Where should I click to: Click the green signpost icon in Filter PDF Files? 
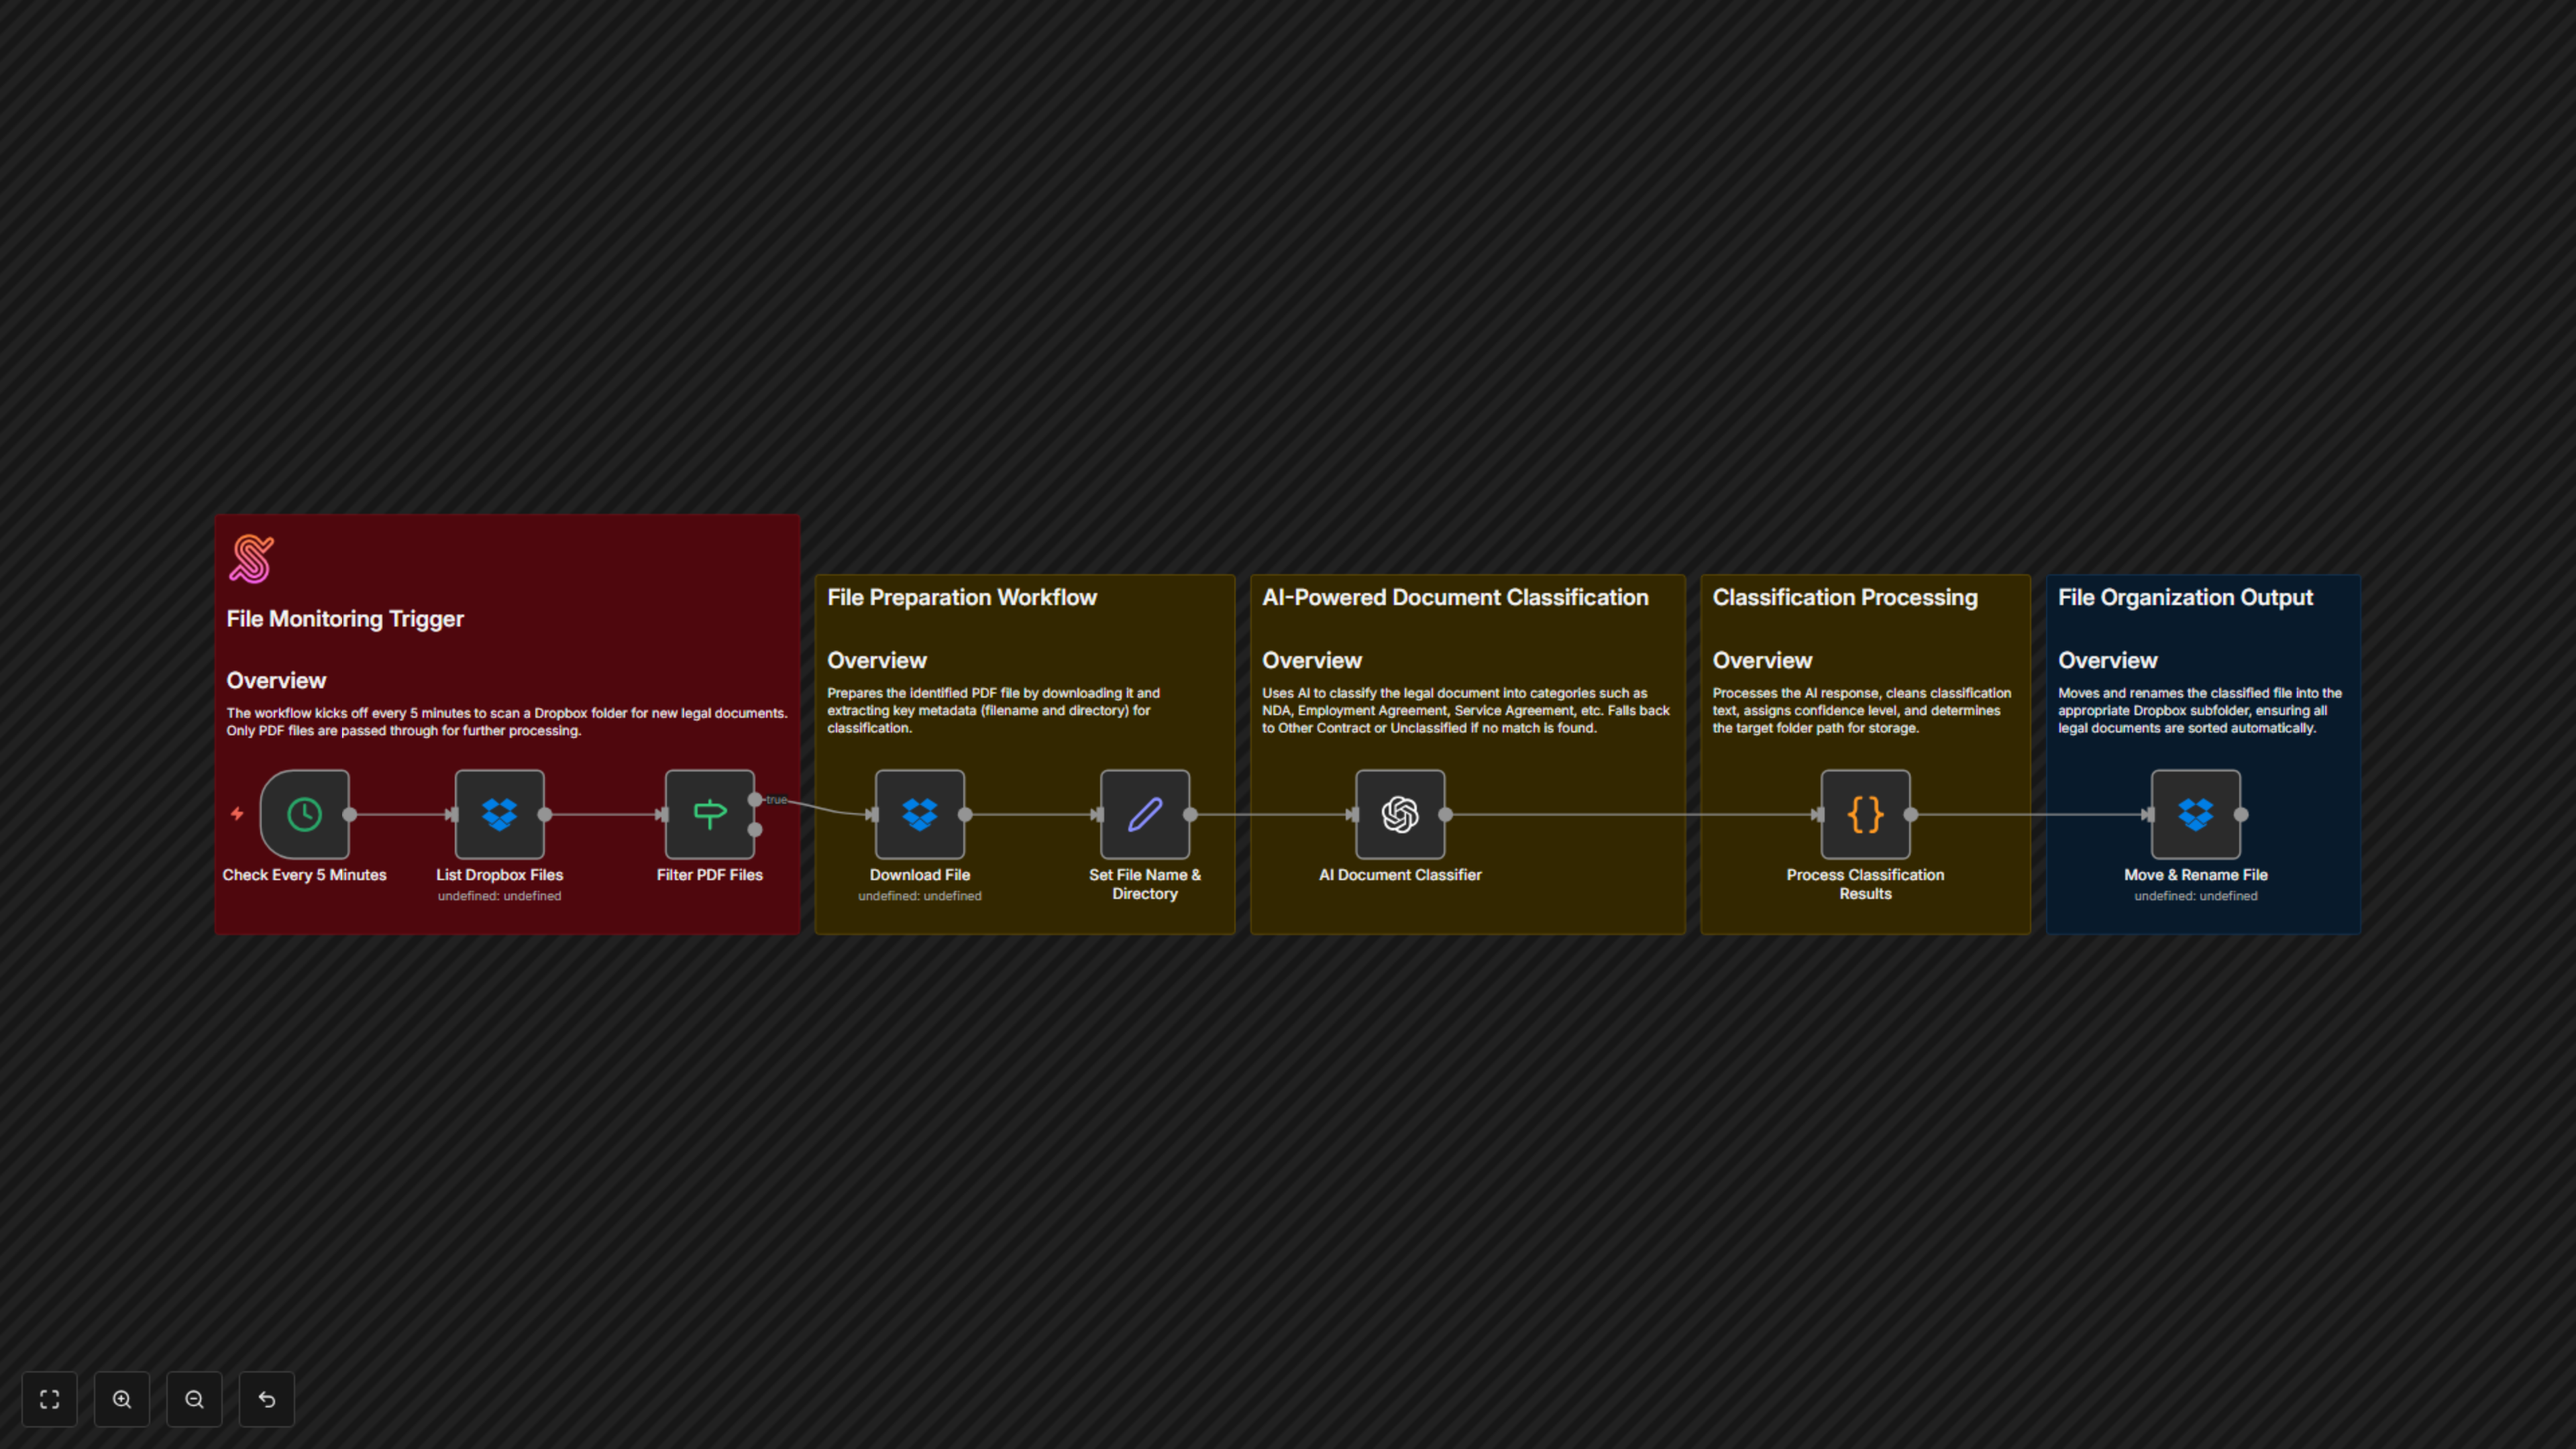coord(710,813)
